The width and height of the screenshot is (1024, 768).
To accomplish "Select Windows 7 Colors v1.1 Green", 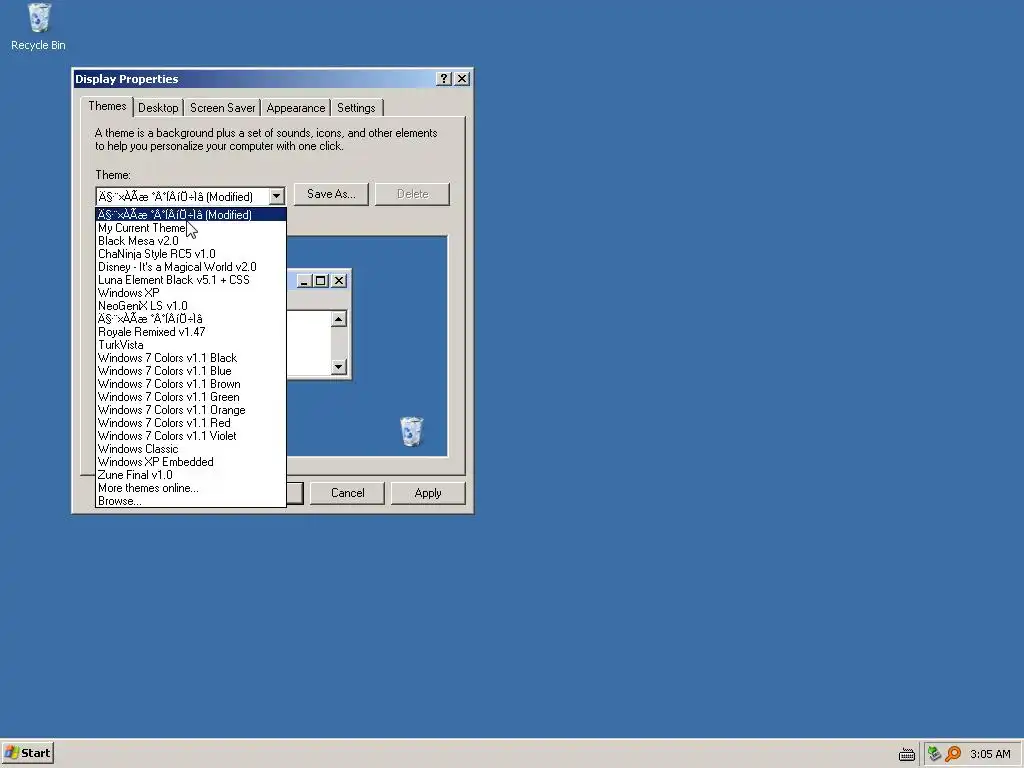I will [x=191, y=397].
